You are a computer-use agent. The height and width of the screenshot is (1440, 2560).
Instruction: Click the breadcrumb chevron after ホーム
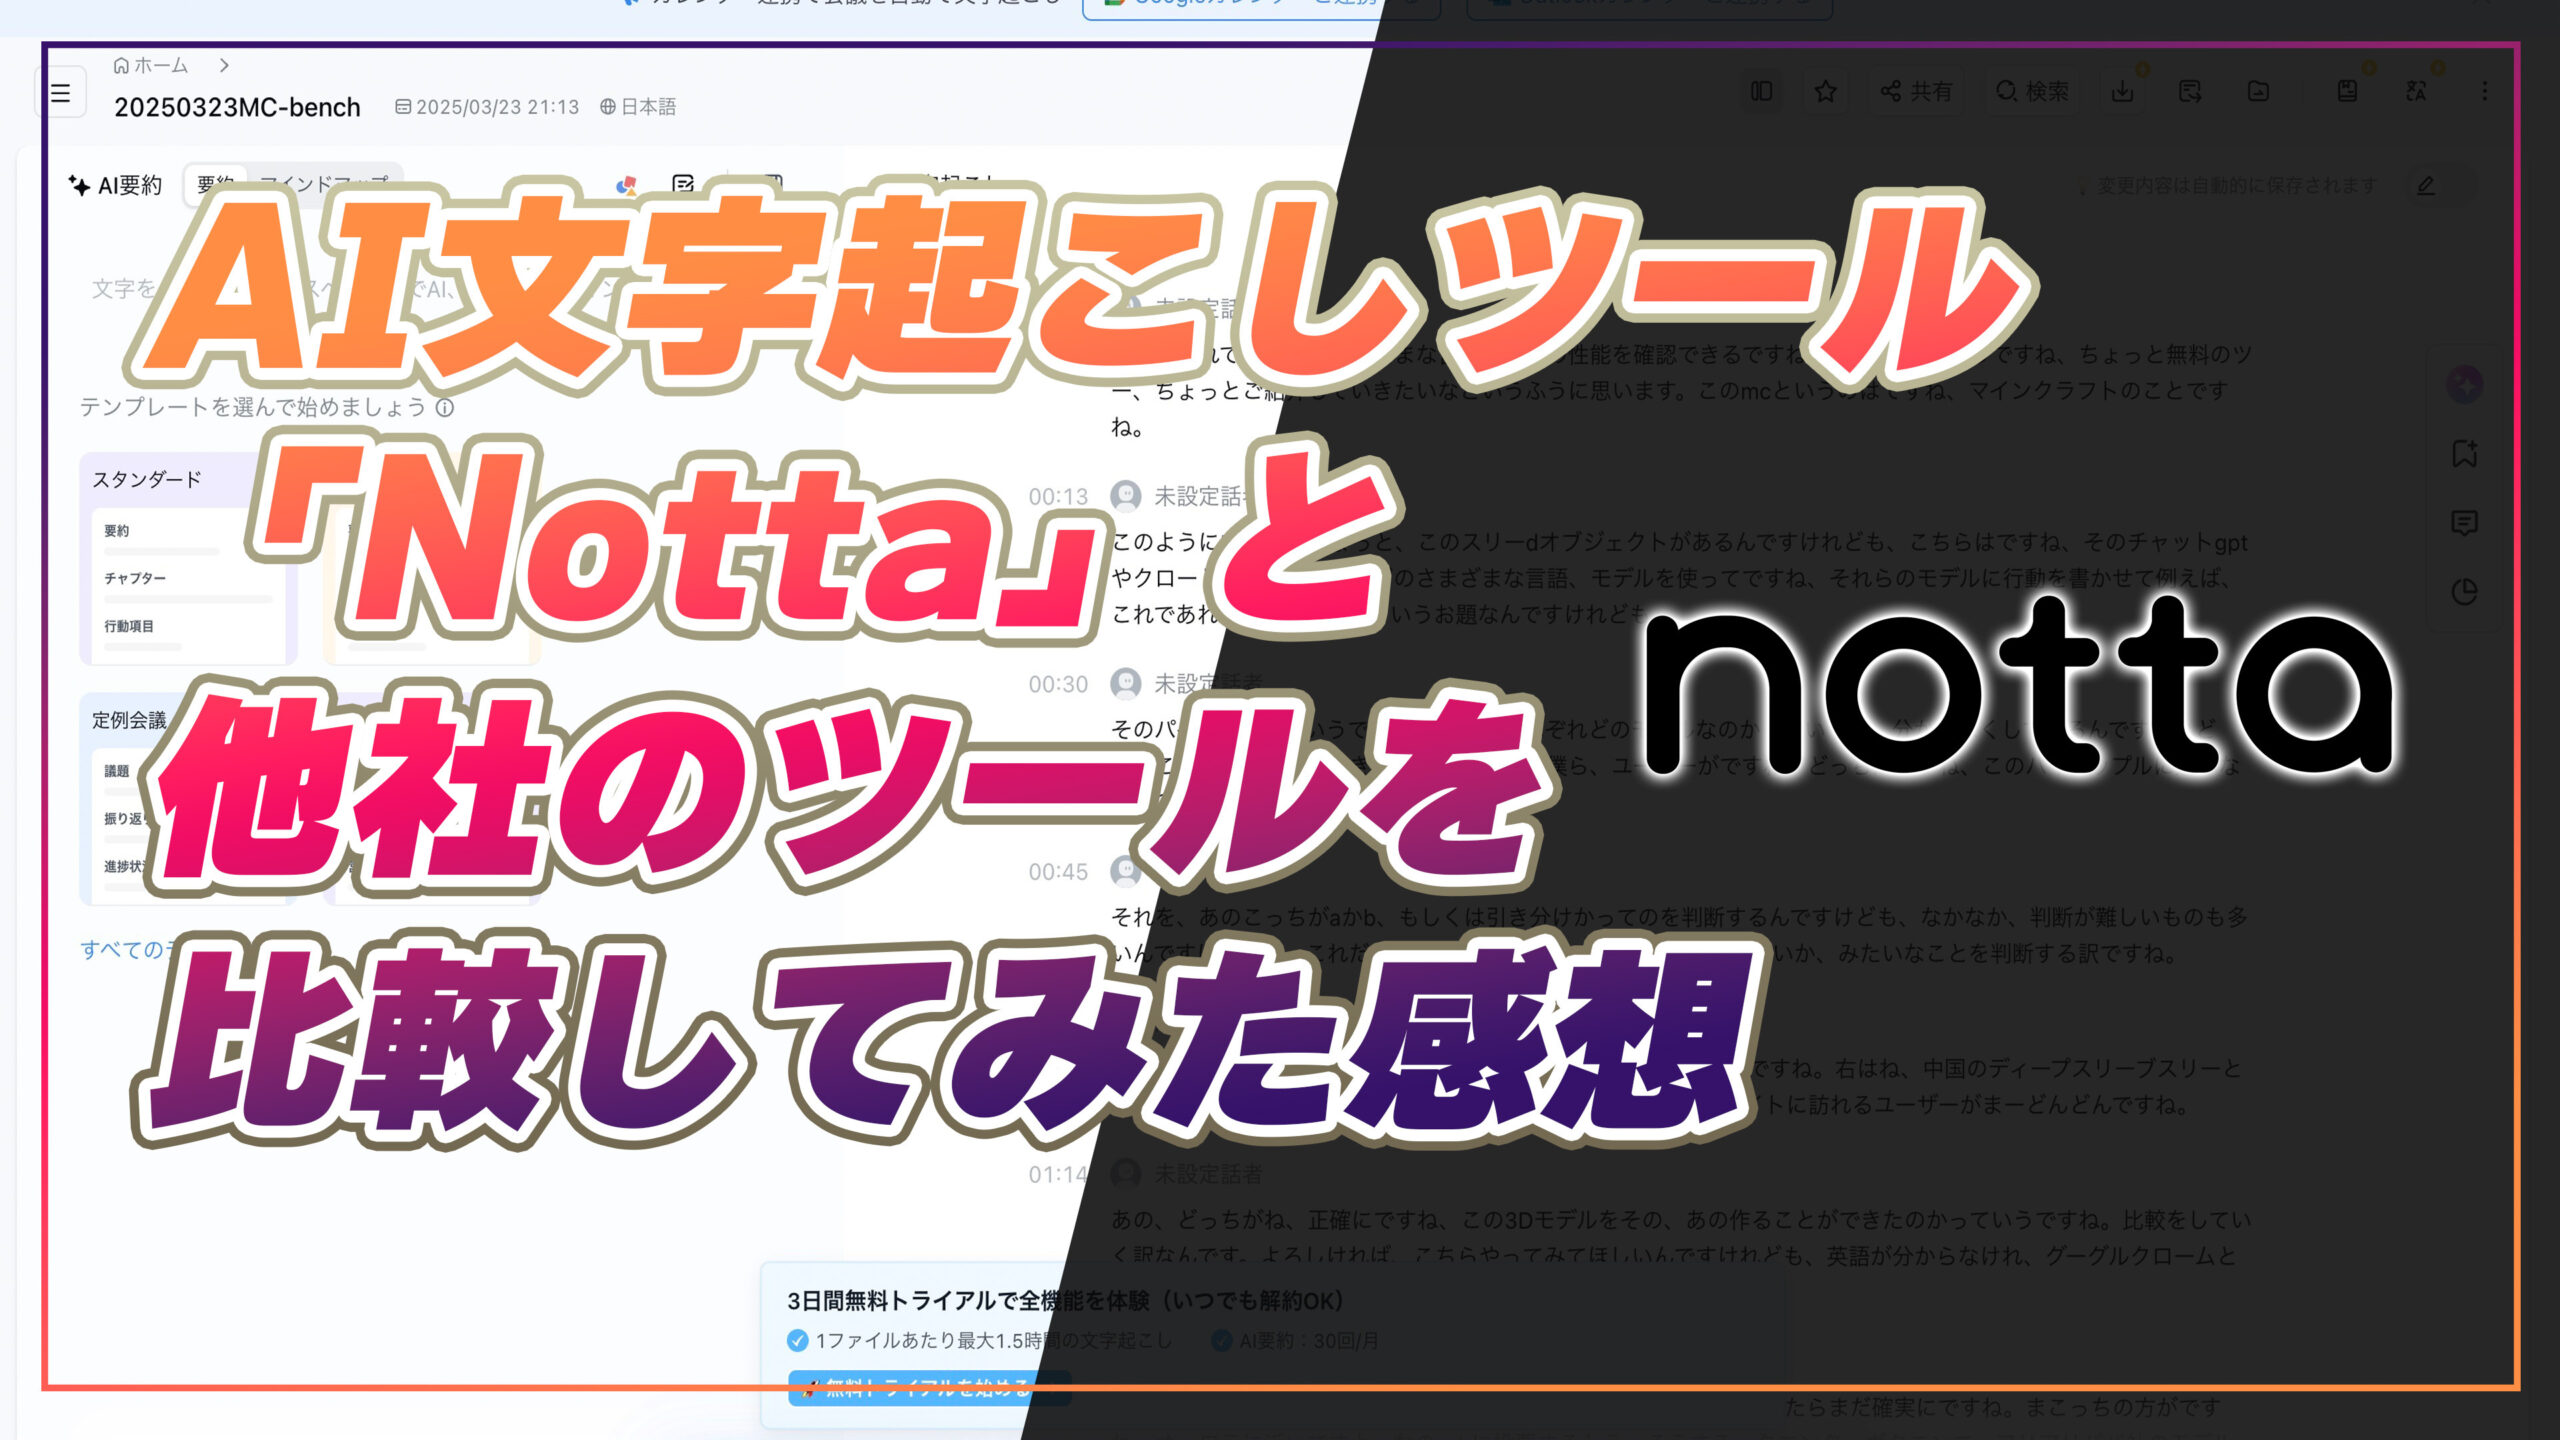(x=224, y=65)
